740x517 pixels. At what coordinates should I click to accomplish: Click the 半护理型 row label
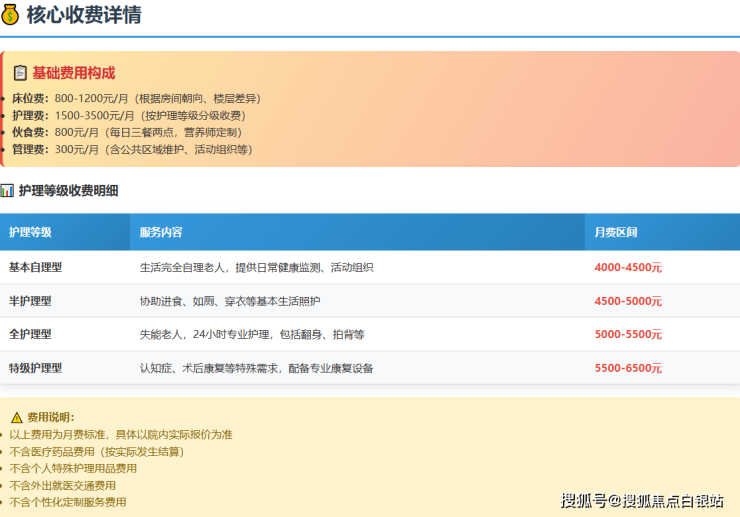30,301
